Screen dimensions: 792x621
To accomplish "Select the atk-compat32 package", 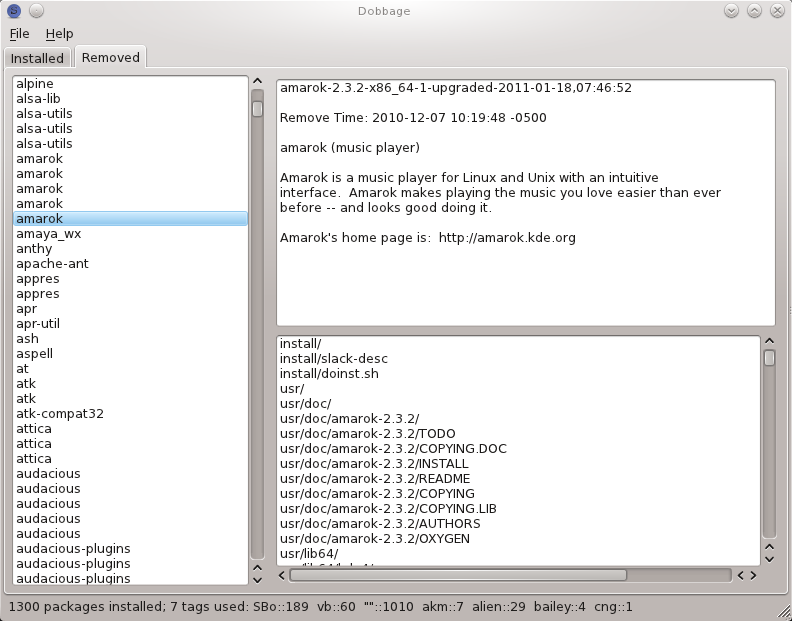I will [130, 413].
